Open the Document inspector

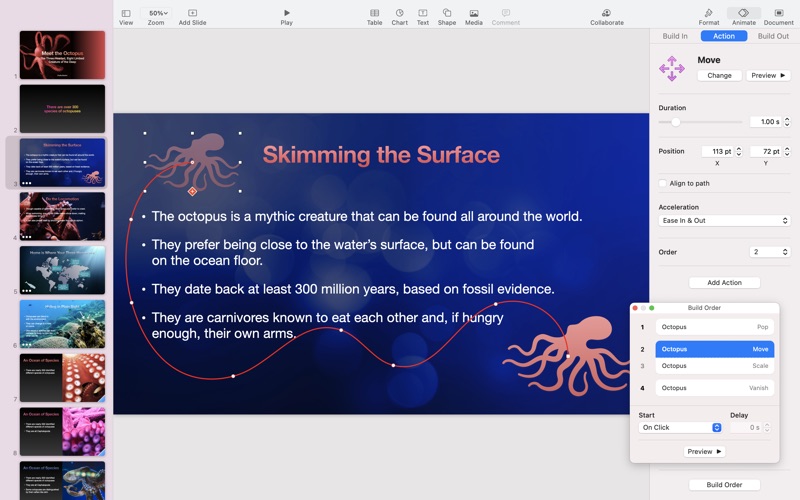point(778,13)
